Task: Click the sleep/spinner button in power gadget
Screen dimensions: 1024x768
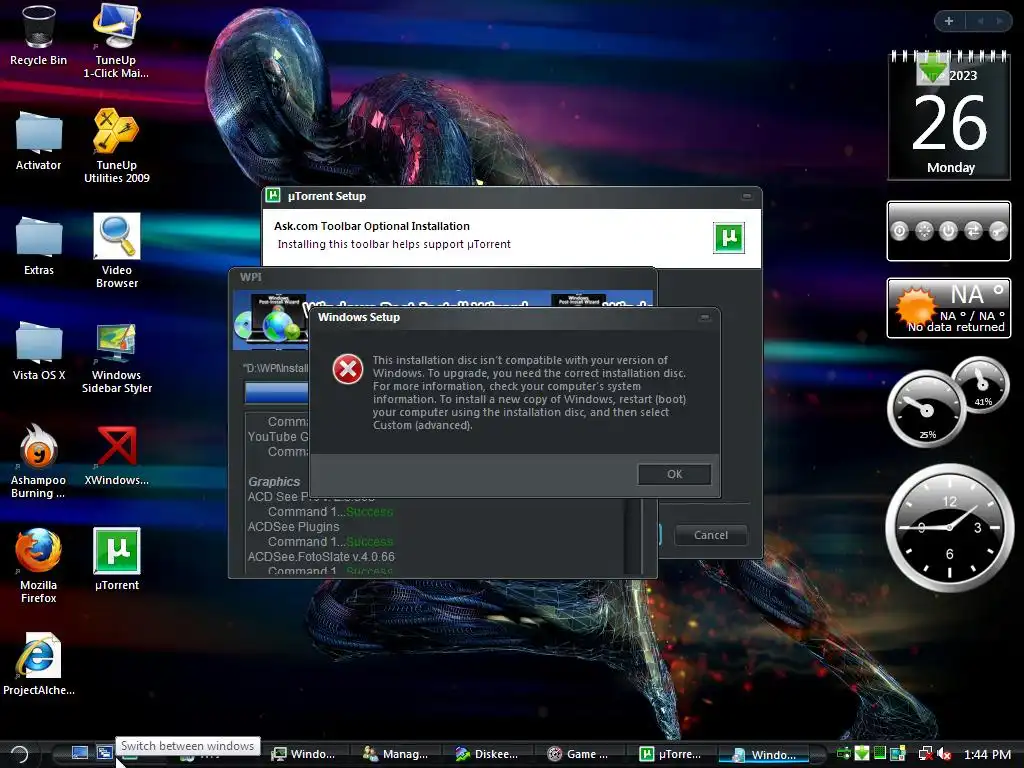Action: (924, 231)
